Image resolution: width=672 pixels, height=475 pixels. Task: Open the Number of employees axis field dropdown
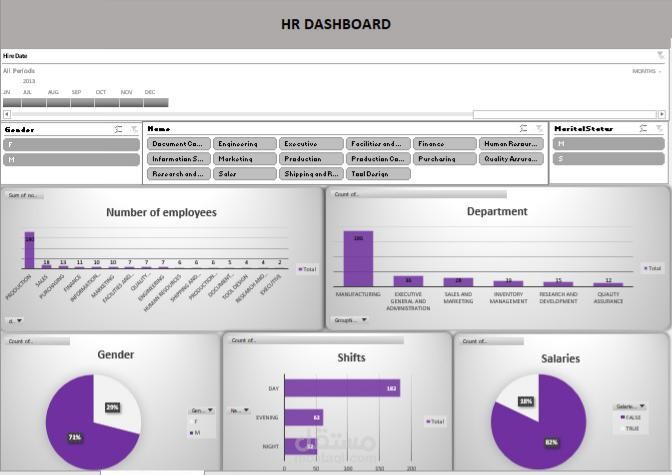[15, 321]
